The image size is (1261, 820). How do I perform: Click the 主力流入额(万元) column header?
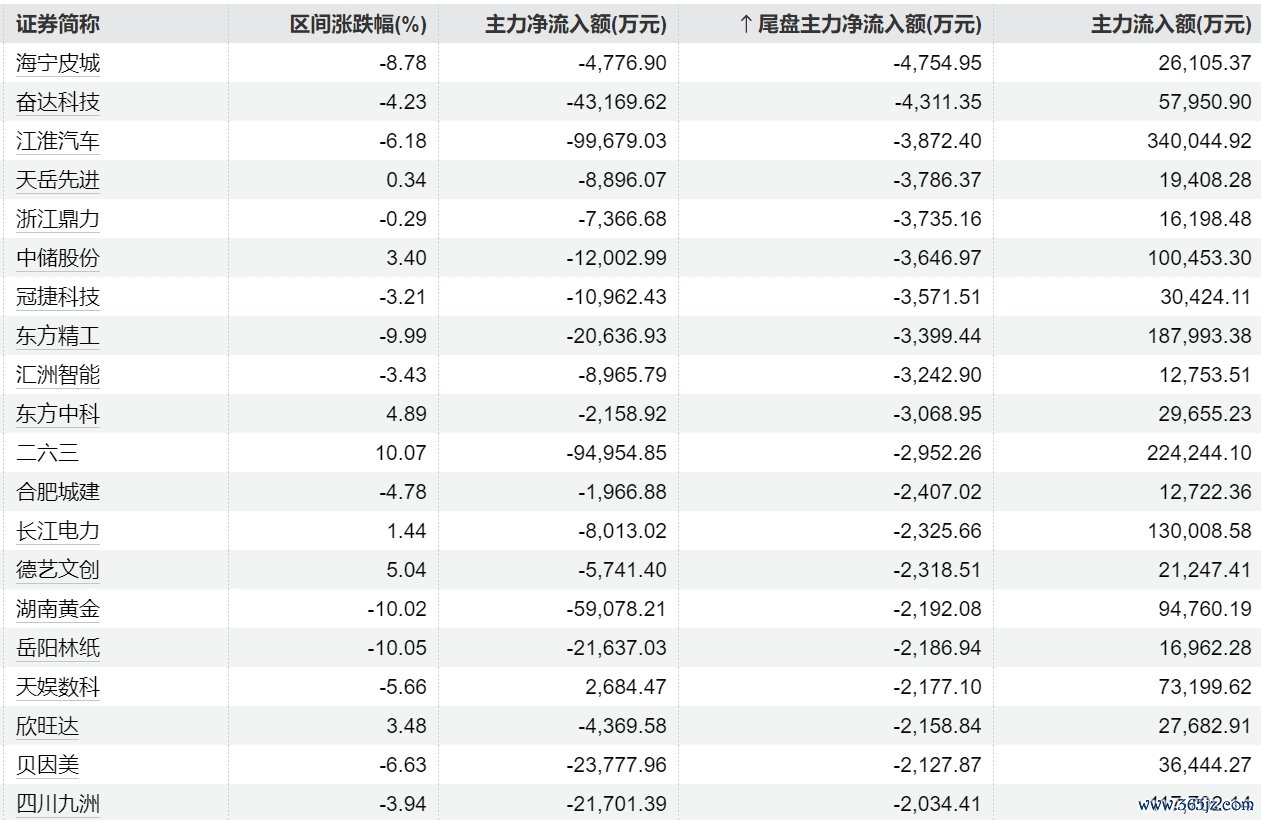tap(1170, 24)
